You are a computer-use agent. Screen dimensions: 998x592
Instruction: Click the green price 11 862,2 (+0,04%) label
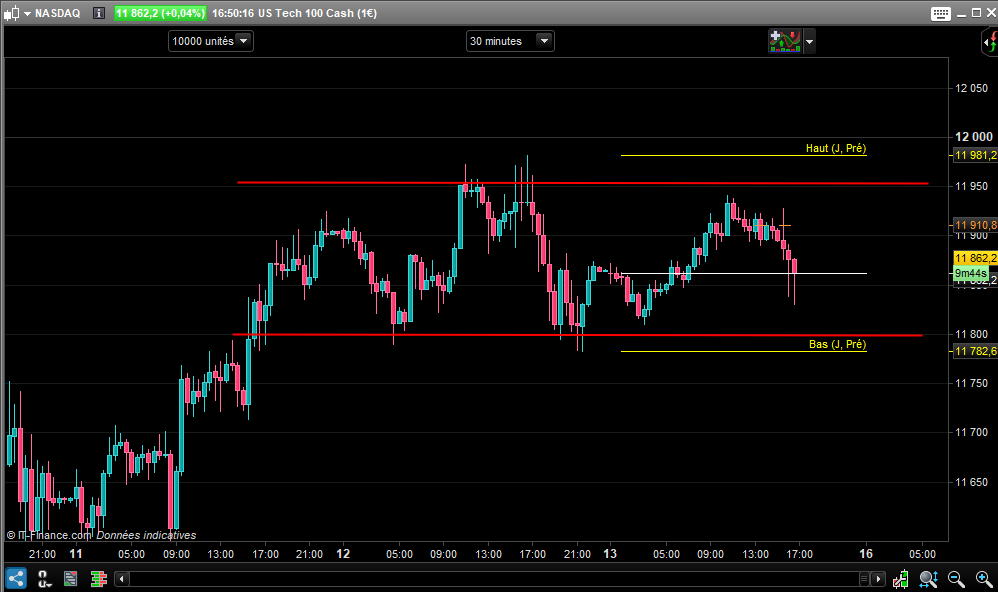point(160,13)
